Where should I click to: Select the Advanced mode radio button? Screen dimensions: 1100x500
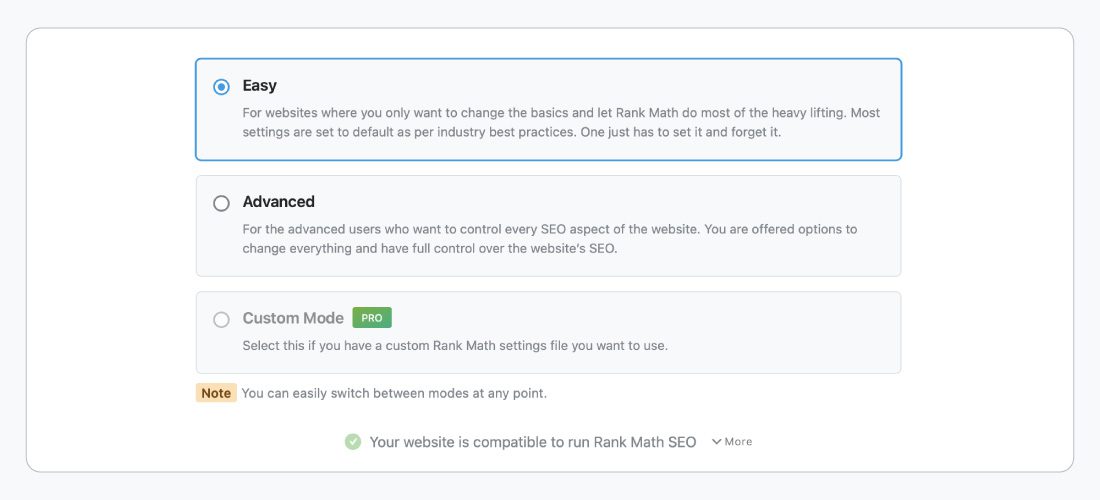click(x=221, y=203)
